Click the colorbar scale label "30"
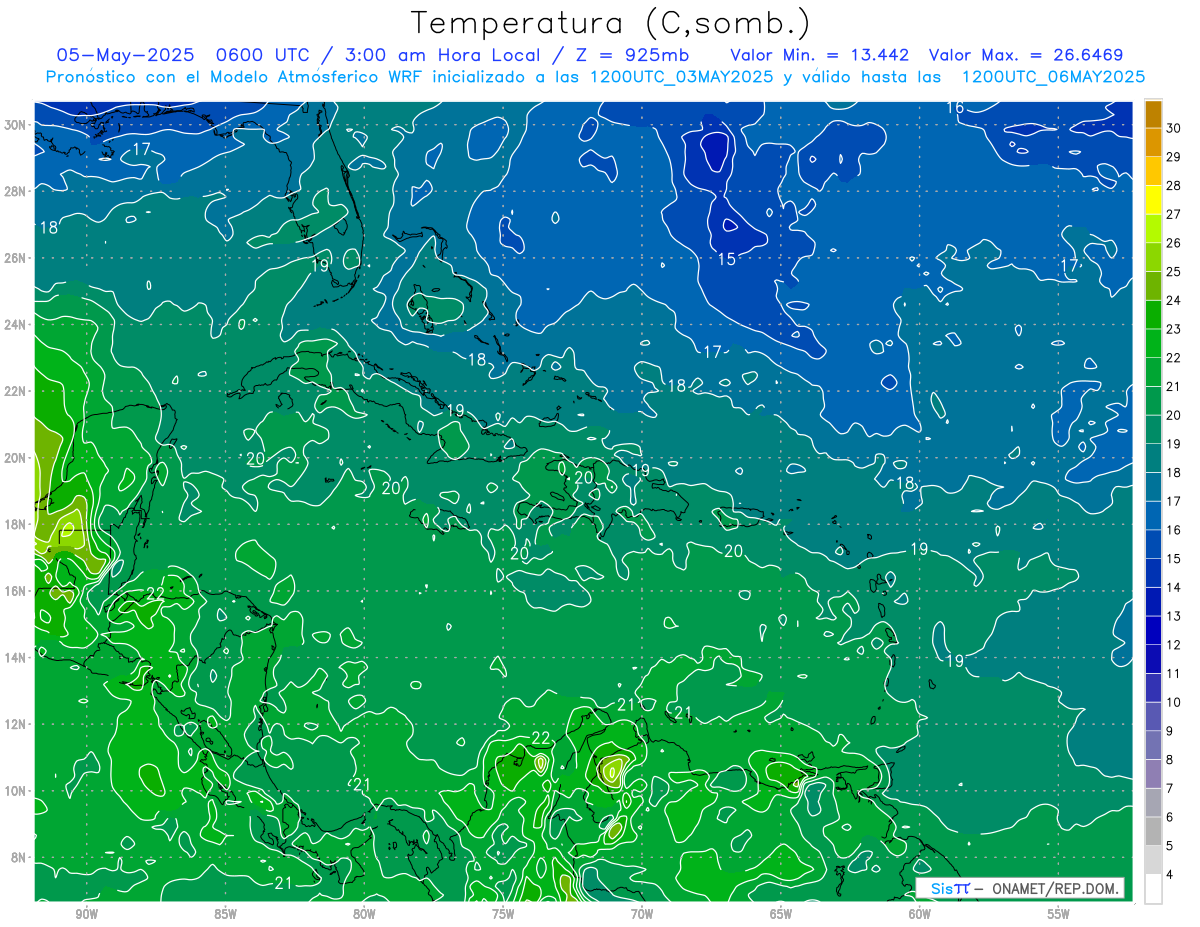The width and height of the screenshot is (1200, 927). [1174, 128]
